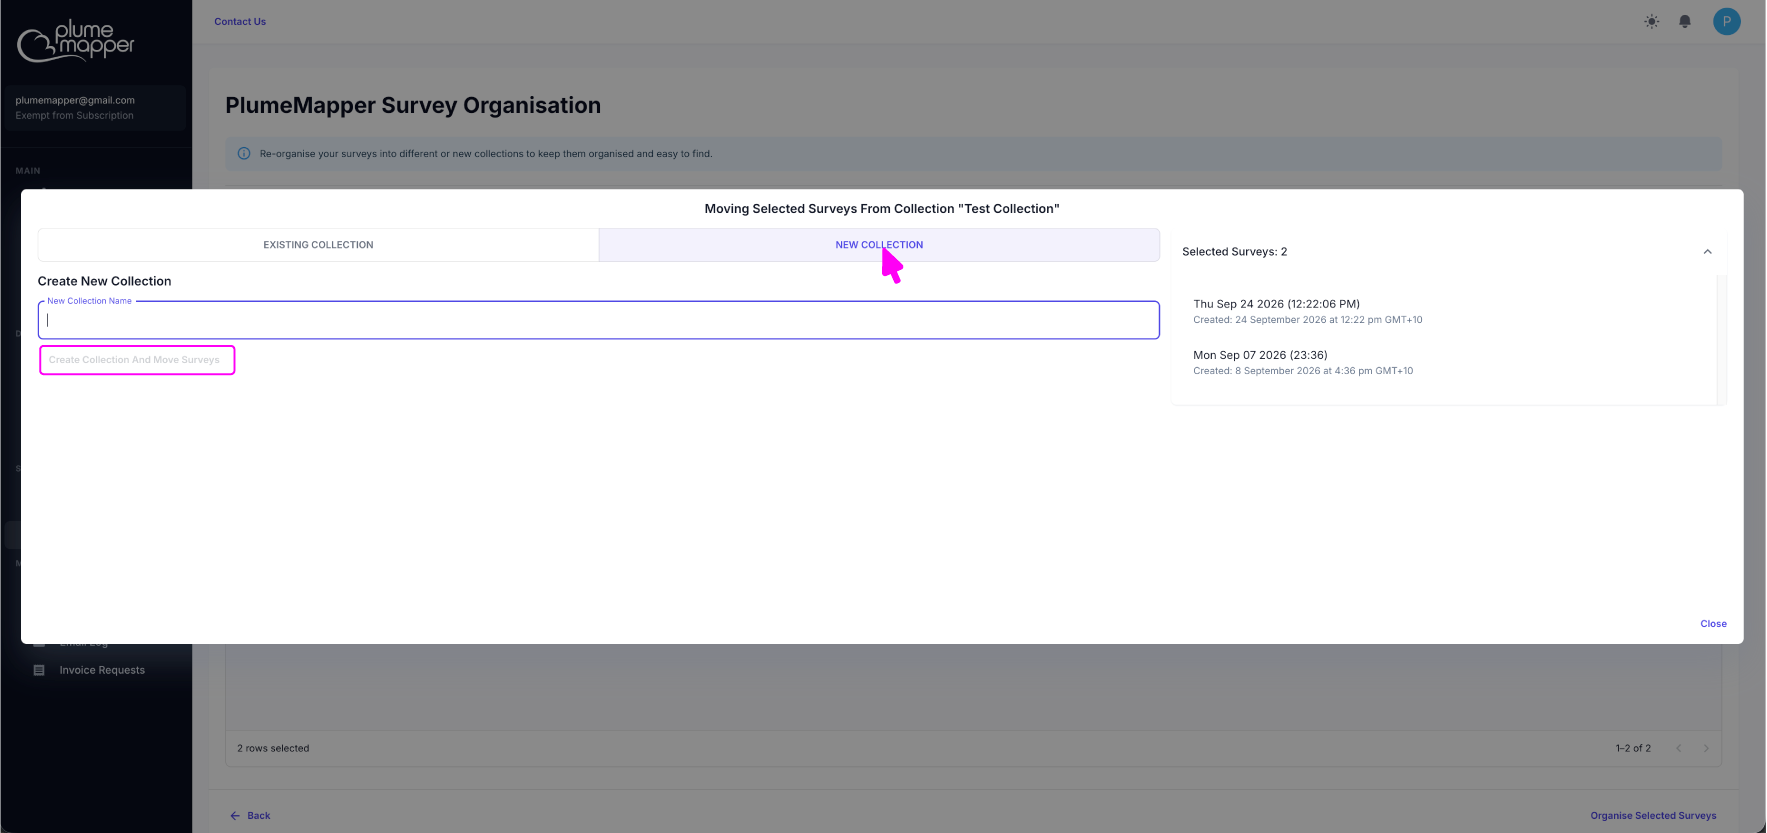Click the plumemapper@gmail.com account box

point(95,107)
